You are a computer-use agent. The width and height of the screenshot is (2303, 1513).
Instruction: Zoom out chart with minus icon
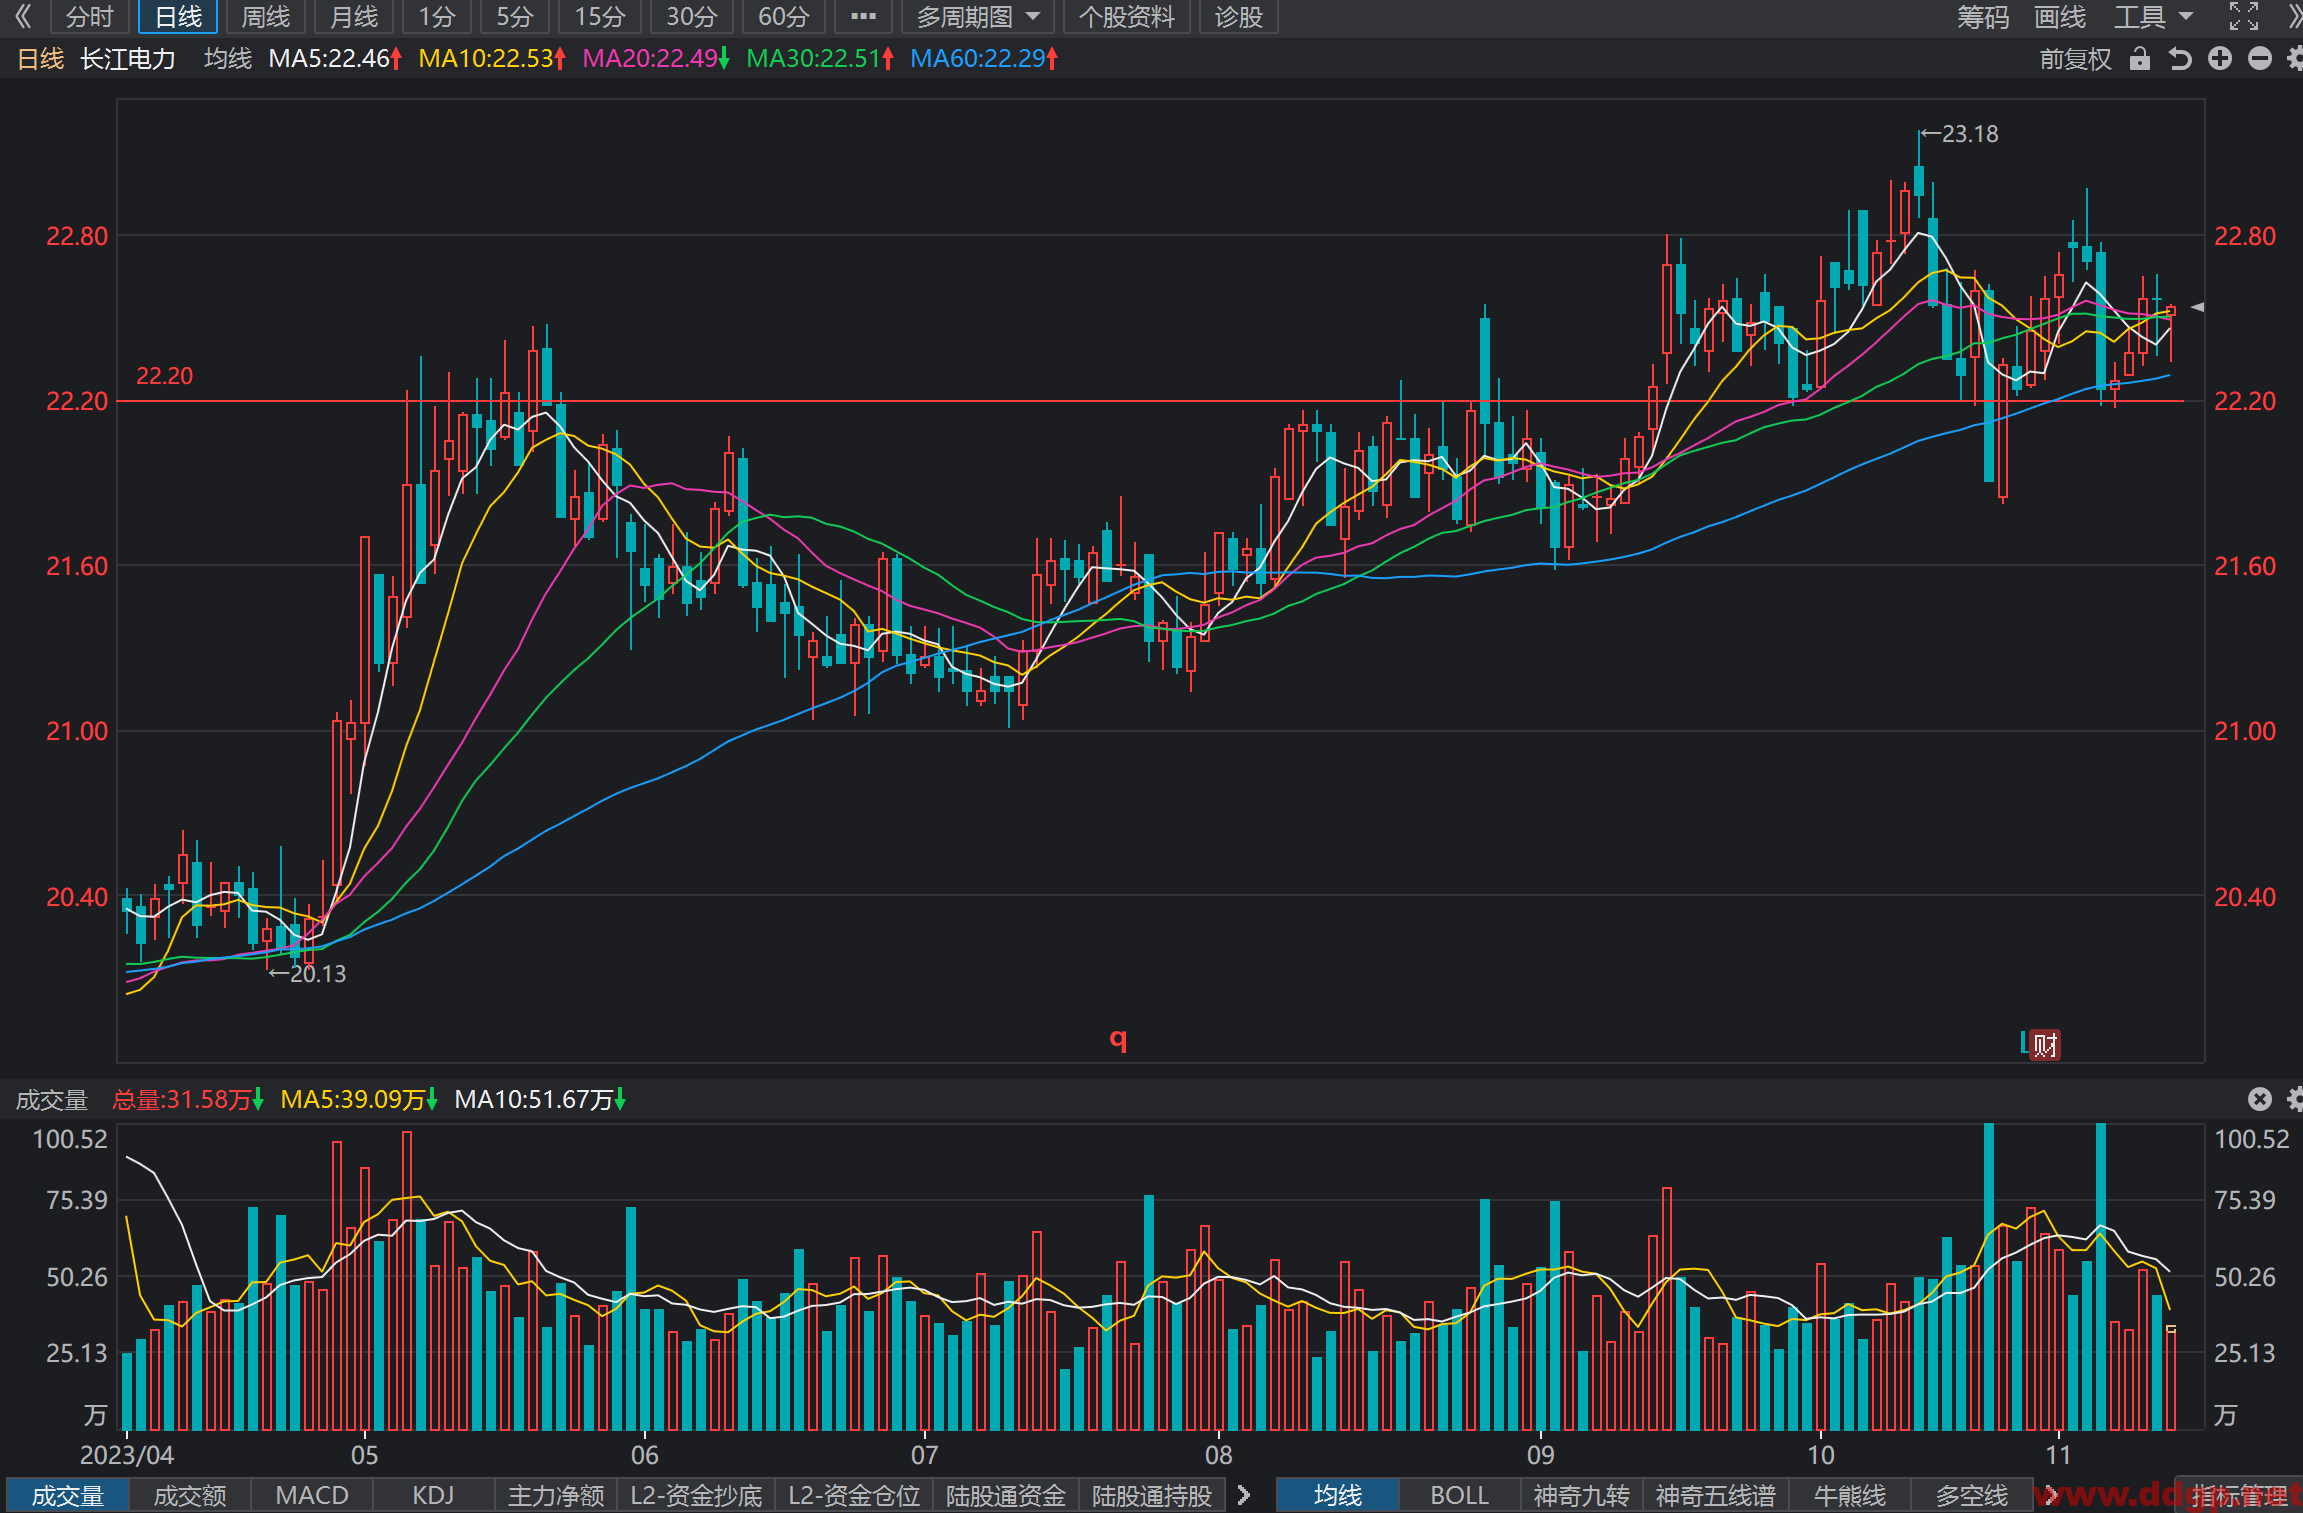(2260, 59)
